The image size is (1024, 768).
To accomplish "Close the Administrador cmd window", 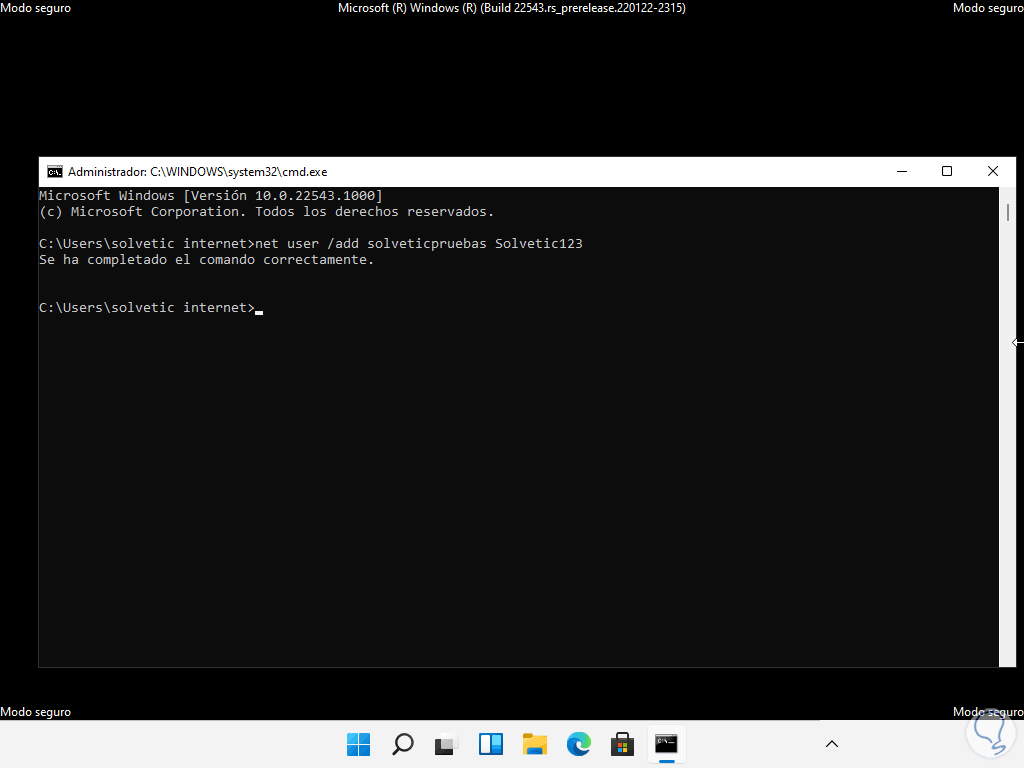I will [x=993, y=172].
